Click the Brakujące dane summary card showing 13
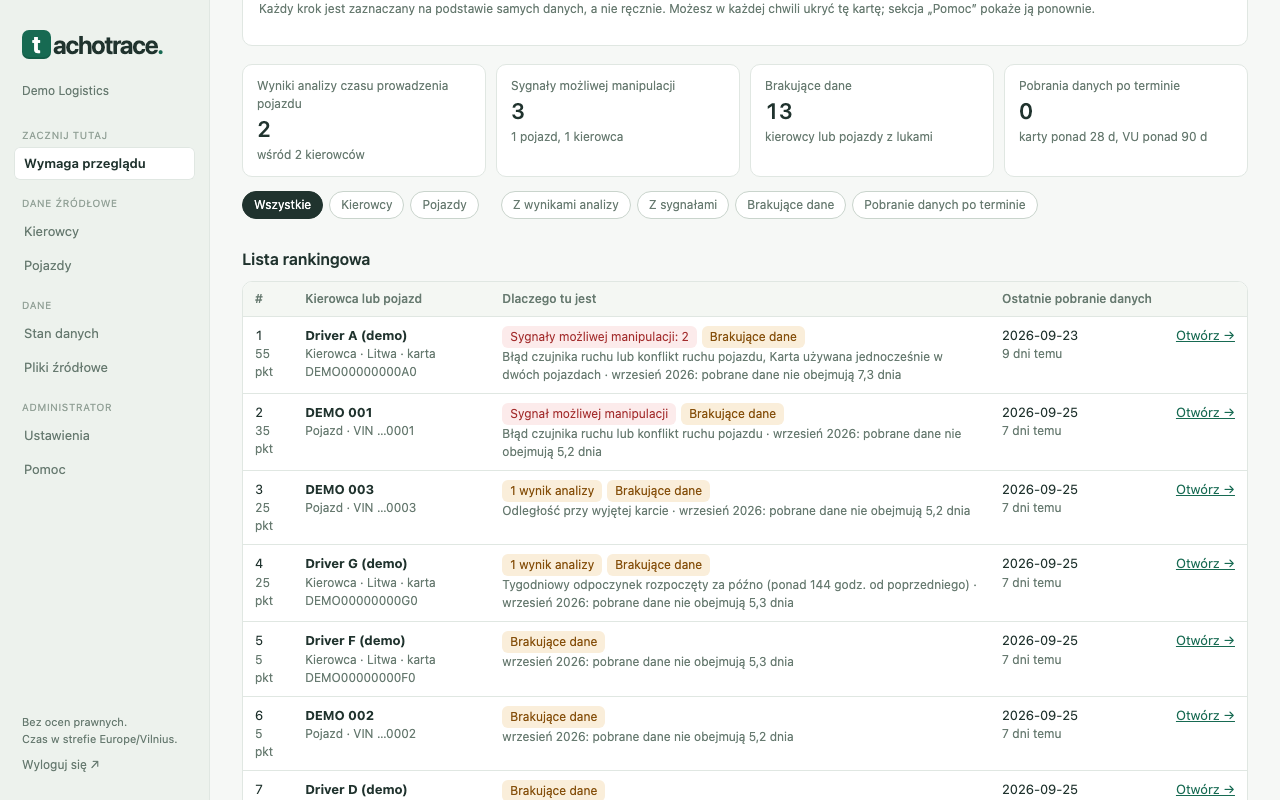Screen dimensions: 1280x800 point(872,120)
